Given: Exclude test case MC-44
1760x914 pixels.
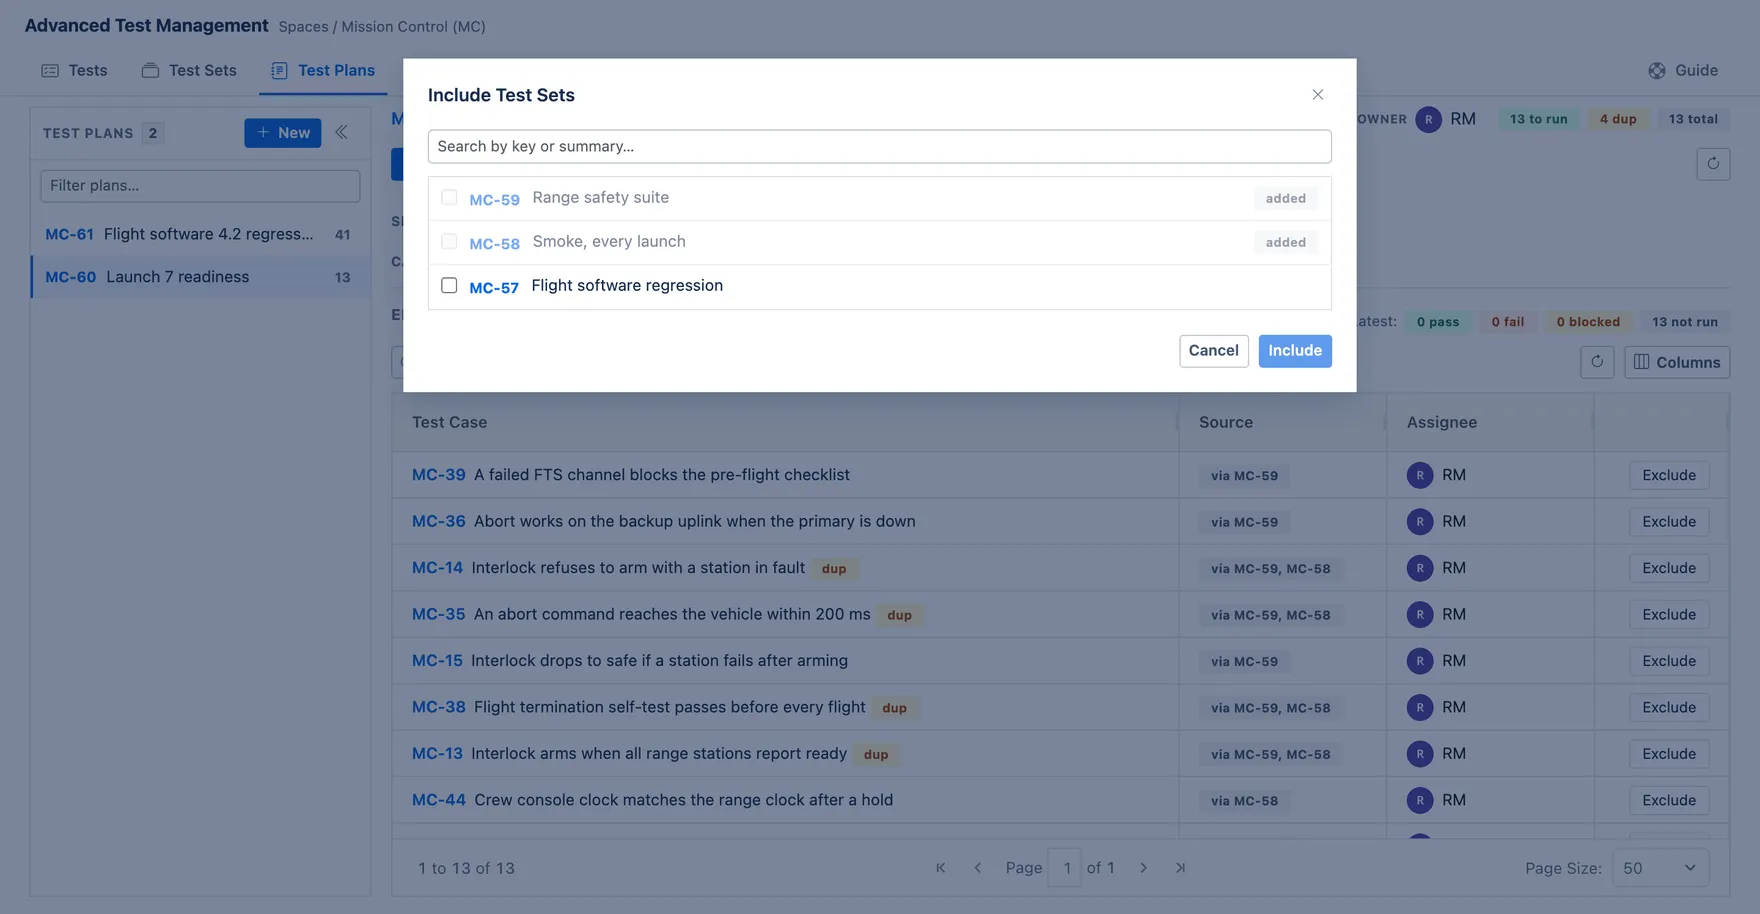Looking at the screenshot, I should click(x=1668, y=800).
